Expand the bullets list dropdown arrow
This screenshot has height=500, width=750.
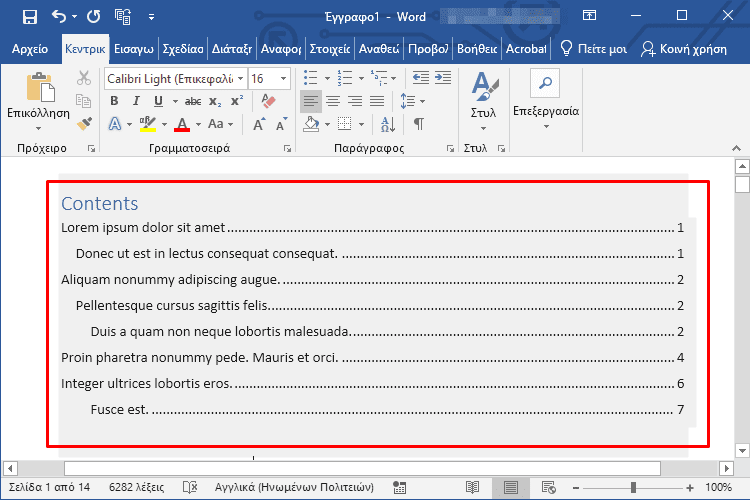pyautogui.click(x=327, y=78)
